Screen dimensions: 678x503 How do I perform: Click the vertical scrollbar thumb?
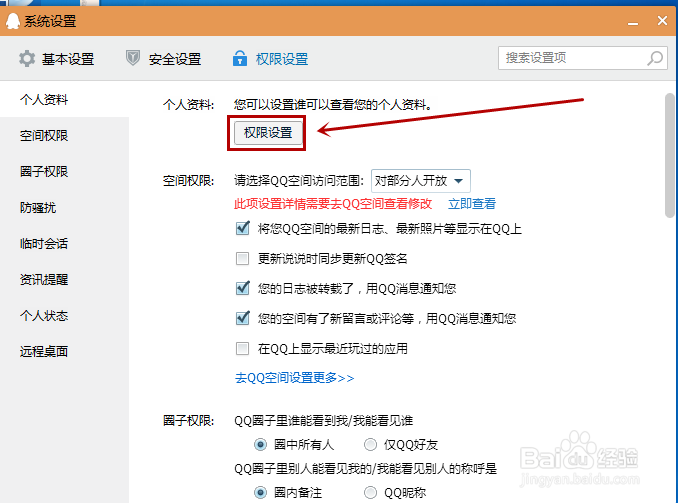click(670, 155)
